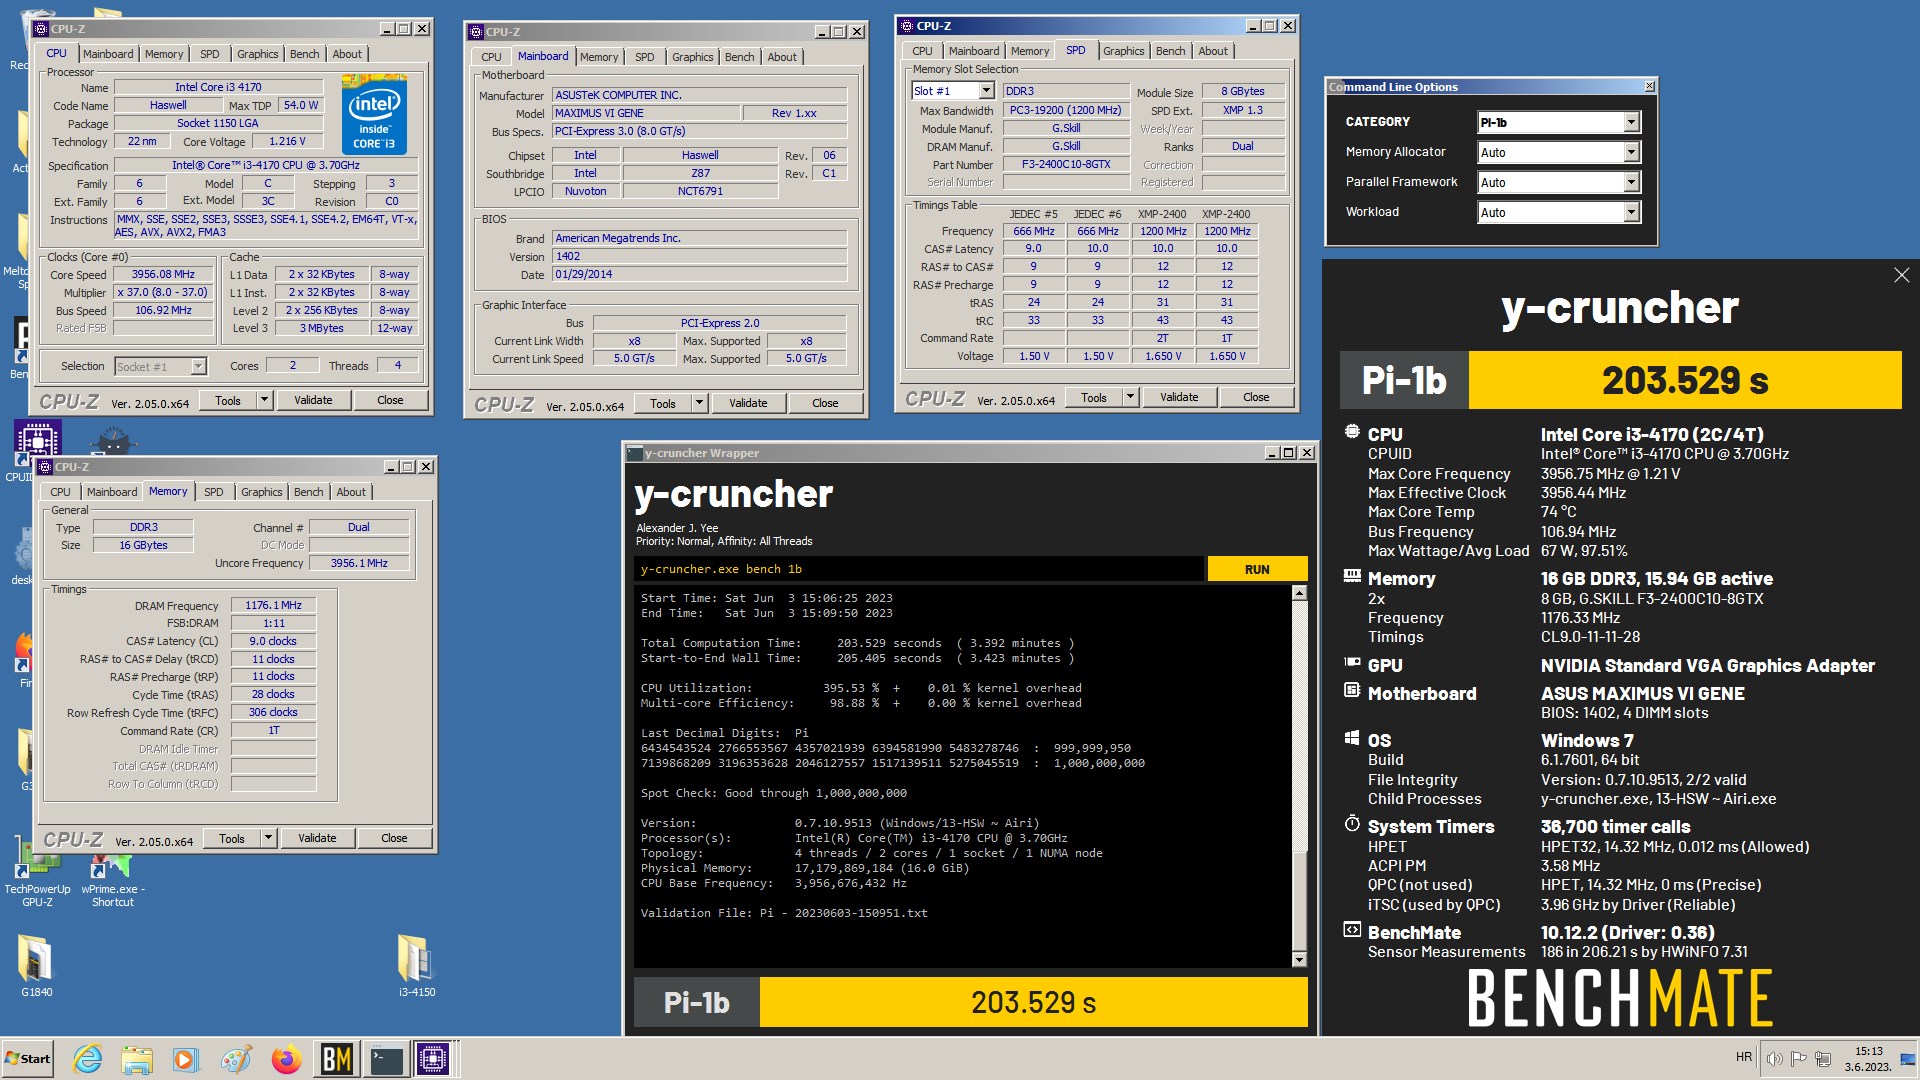The width and height of the screenshot is (1920, 1080).
Task: Click the Memory icon in BenchMate results
Action: point(1352,576)
